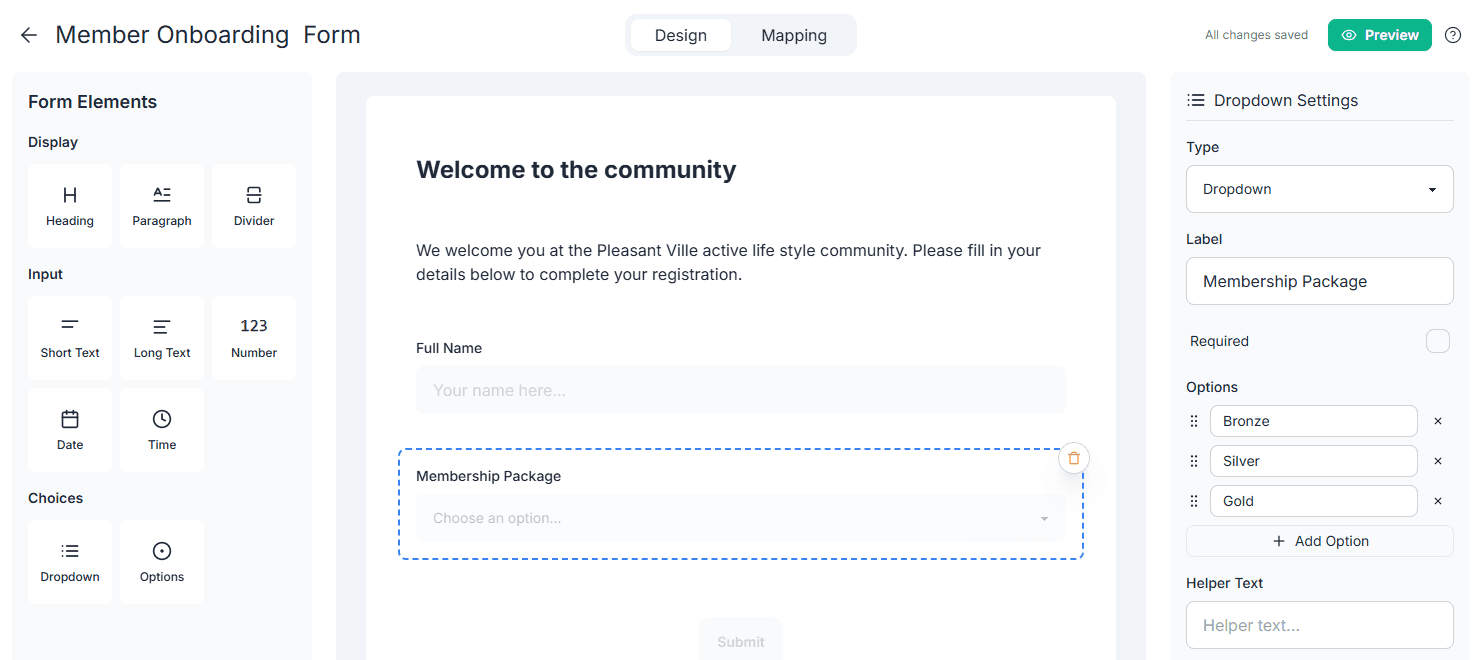Click the Helper Text input field

(x=1319, y=624)
